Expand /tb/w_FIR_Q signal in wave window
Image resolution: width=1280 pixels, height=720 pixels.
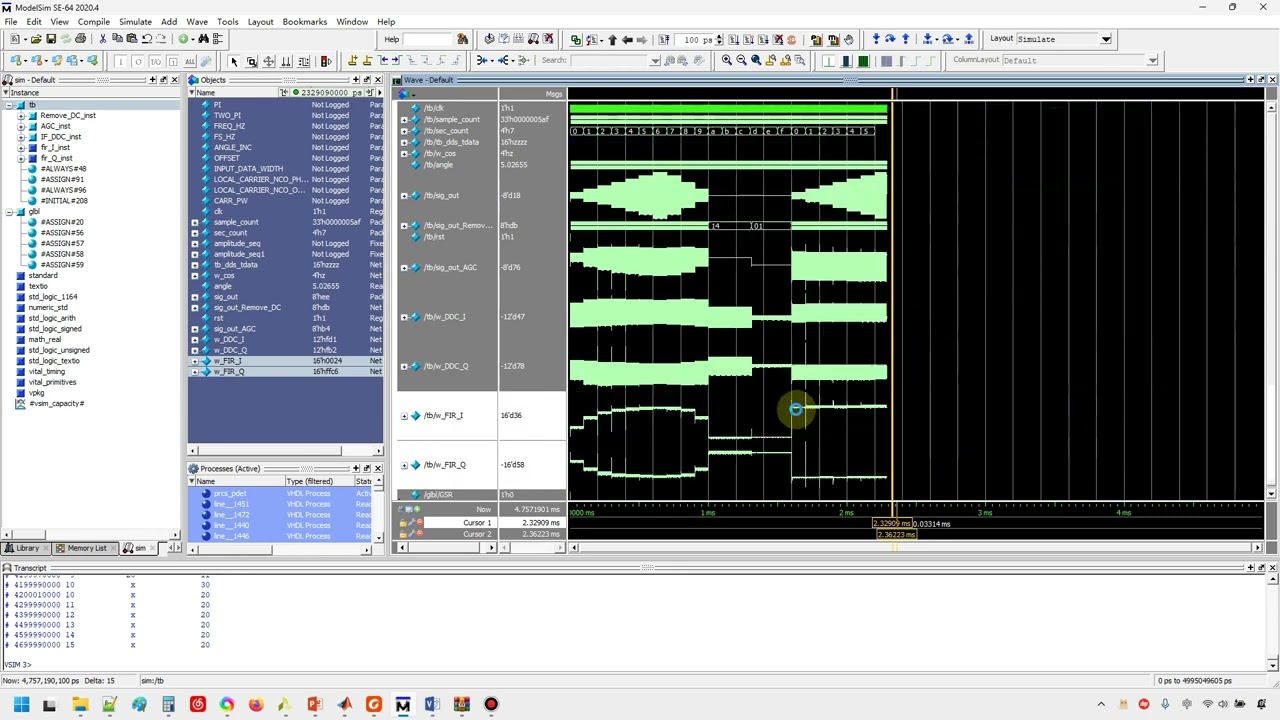point(404,465)
